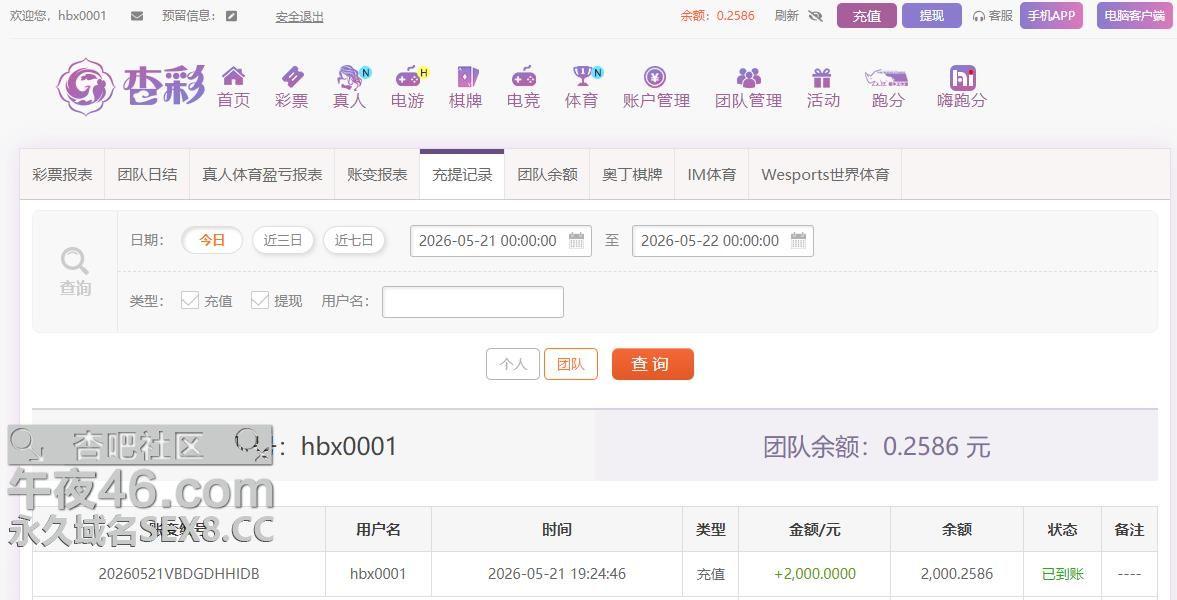This screenshot has width=1177, height=600.
Task: Click order number 20260521VBDGDHHIDB
Action: (x=179, y=574)
